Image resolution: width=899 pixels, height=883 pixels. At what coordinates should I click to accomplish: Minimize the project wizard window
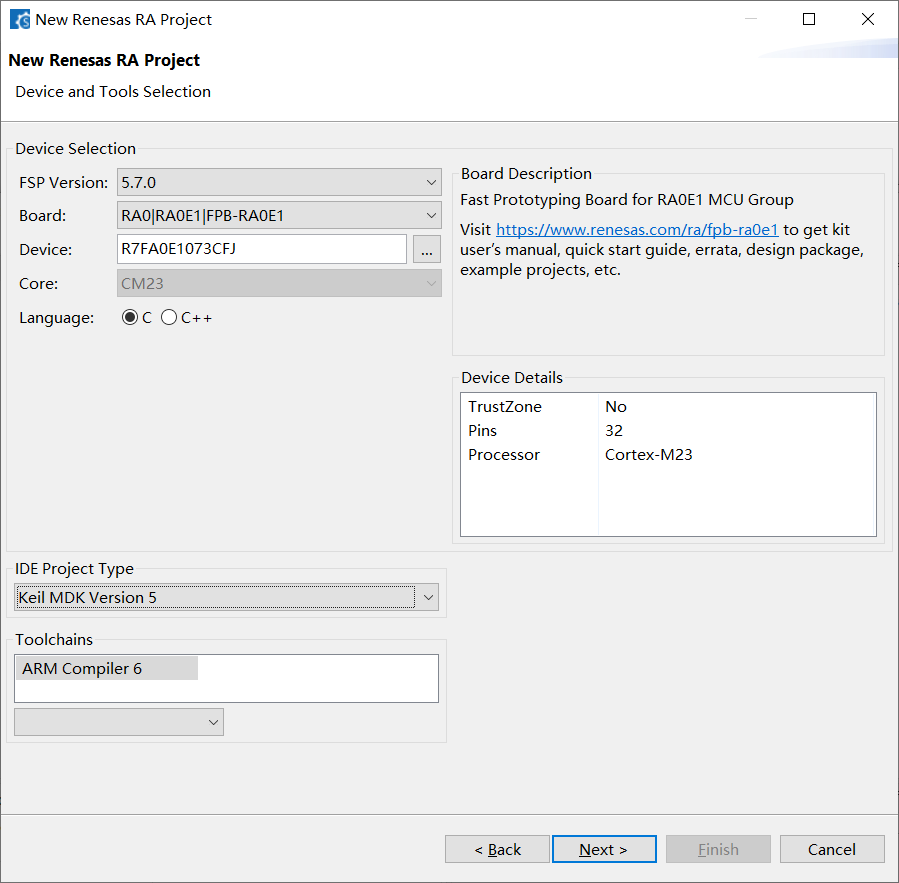pyautogui.click(x=750, y=19)
